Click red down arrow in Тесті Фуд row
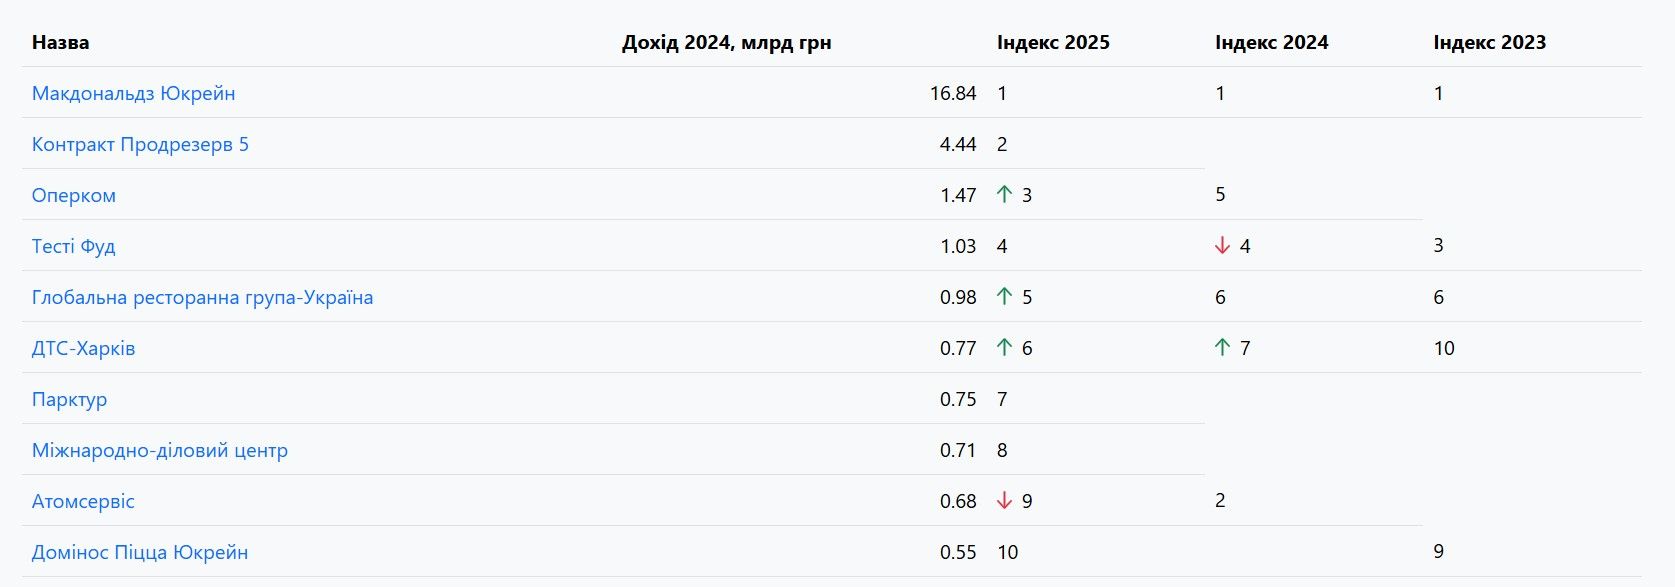This screenshot has width=1675, height=587. (1222, 246)
